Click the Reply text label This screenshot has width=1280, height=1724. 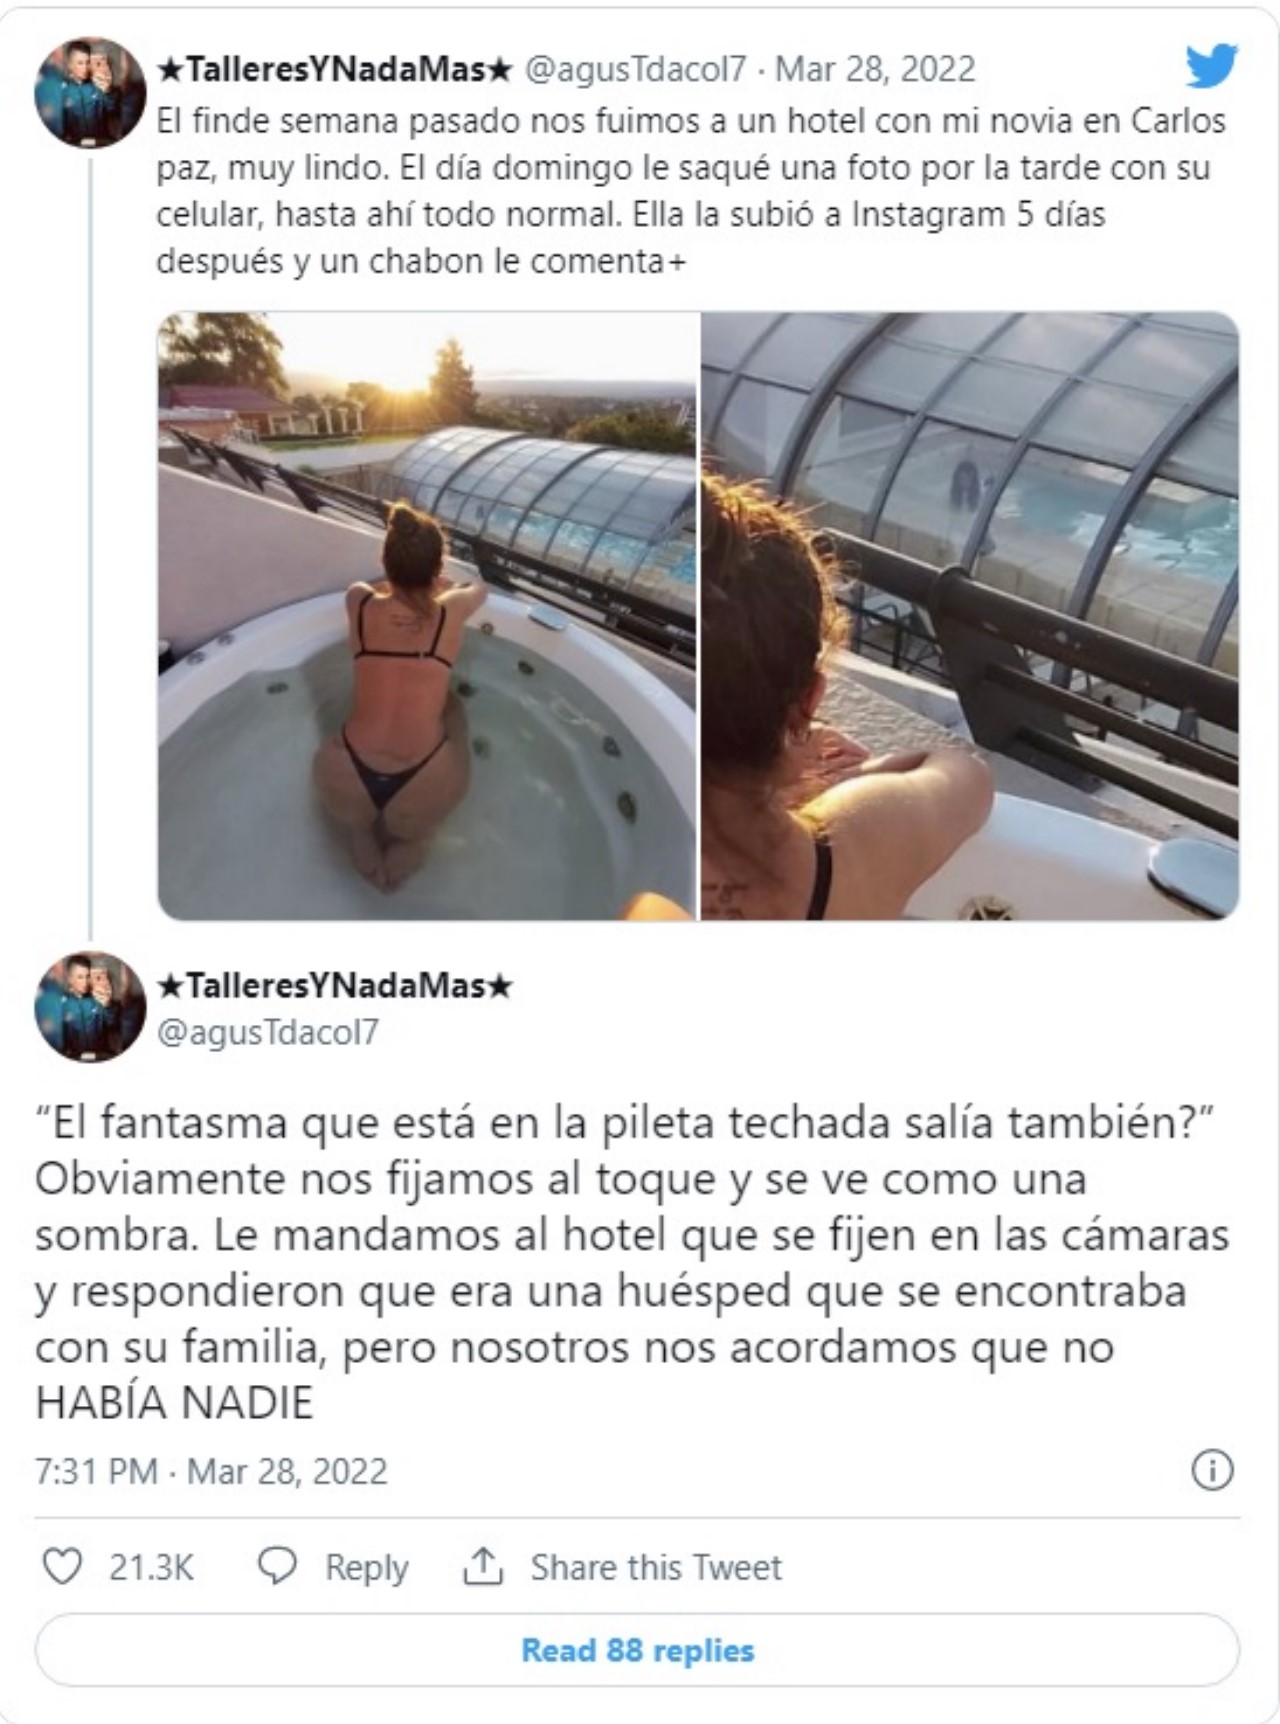[x=366, y=1567]
